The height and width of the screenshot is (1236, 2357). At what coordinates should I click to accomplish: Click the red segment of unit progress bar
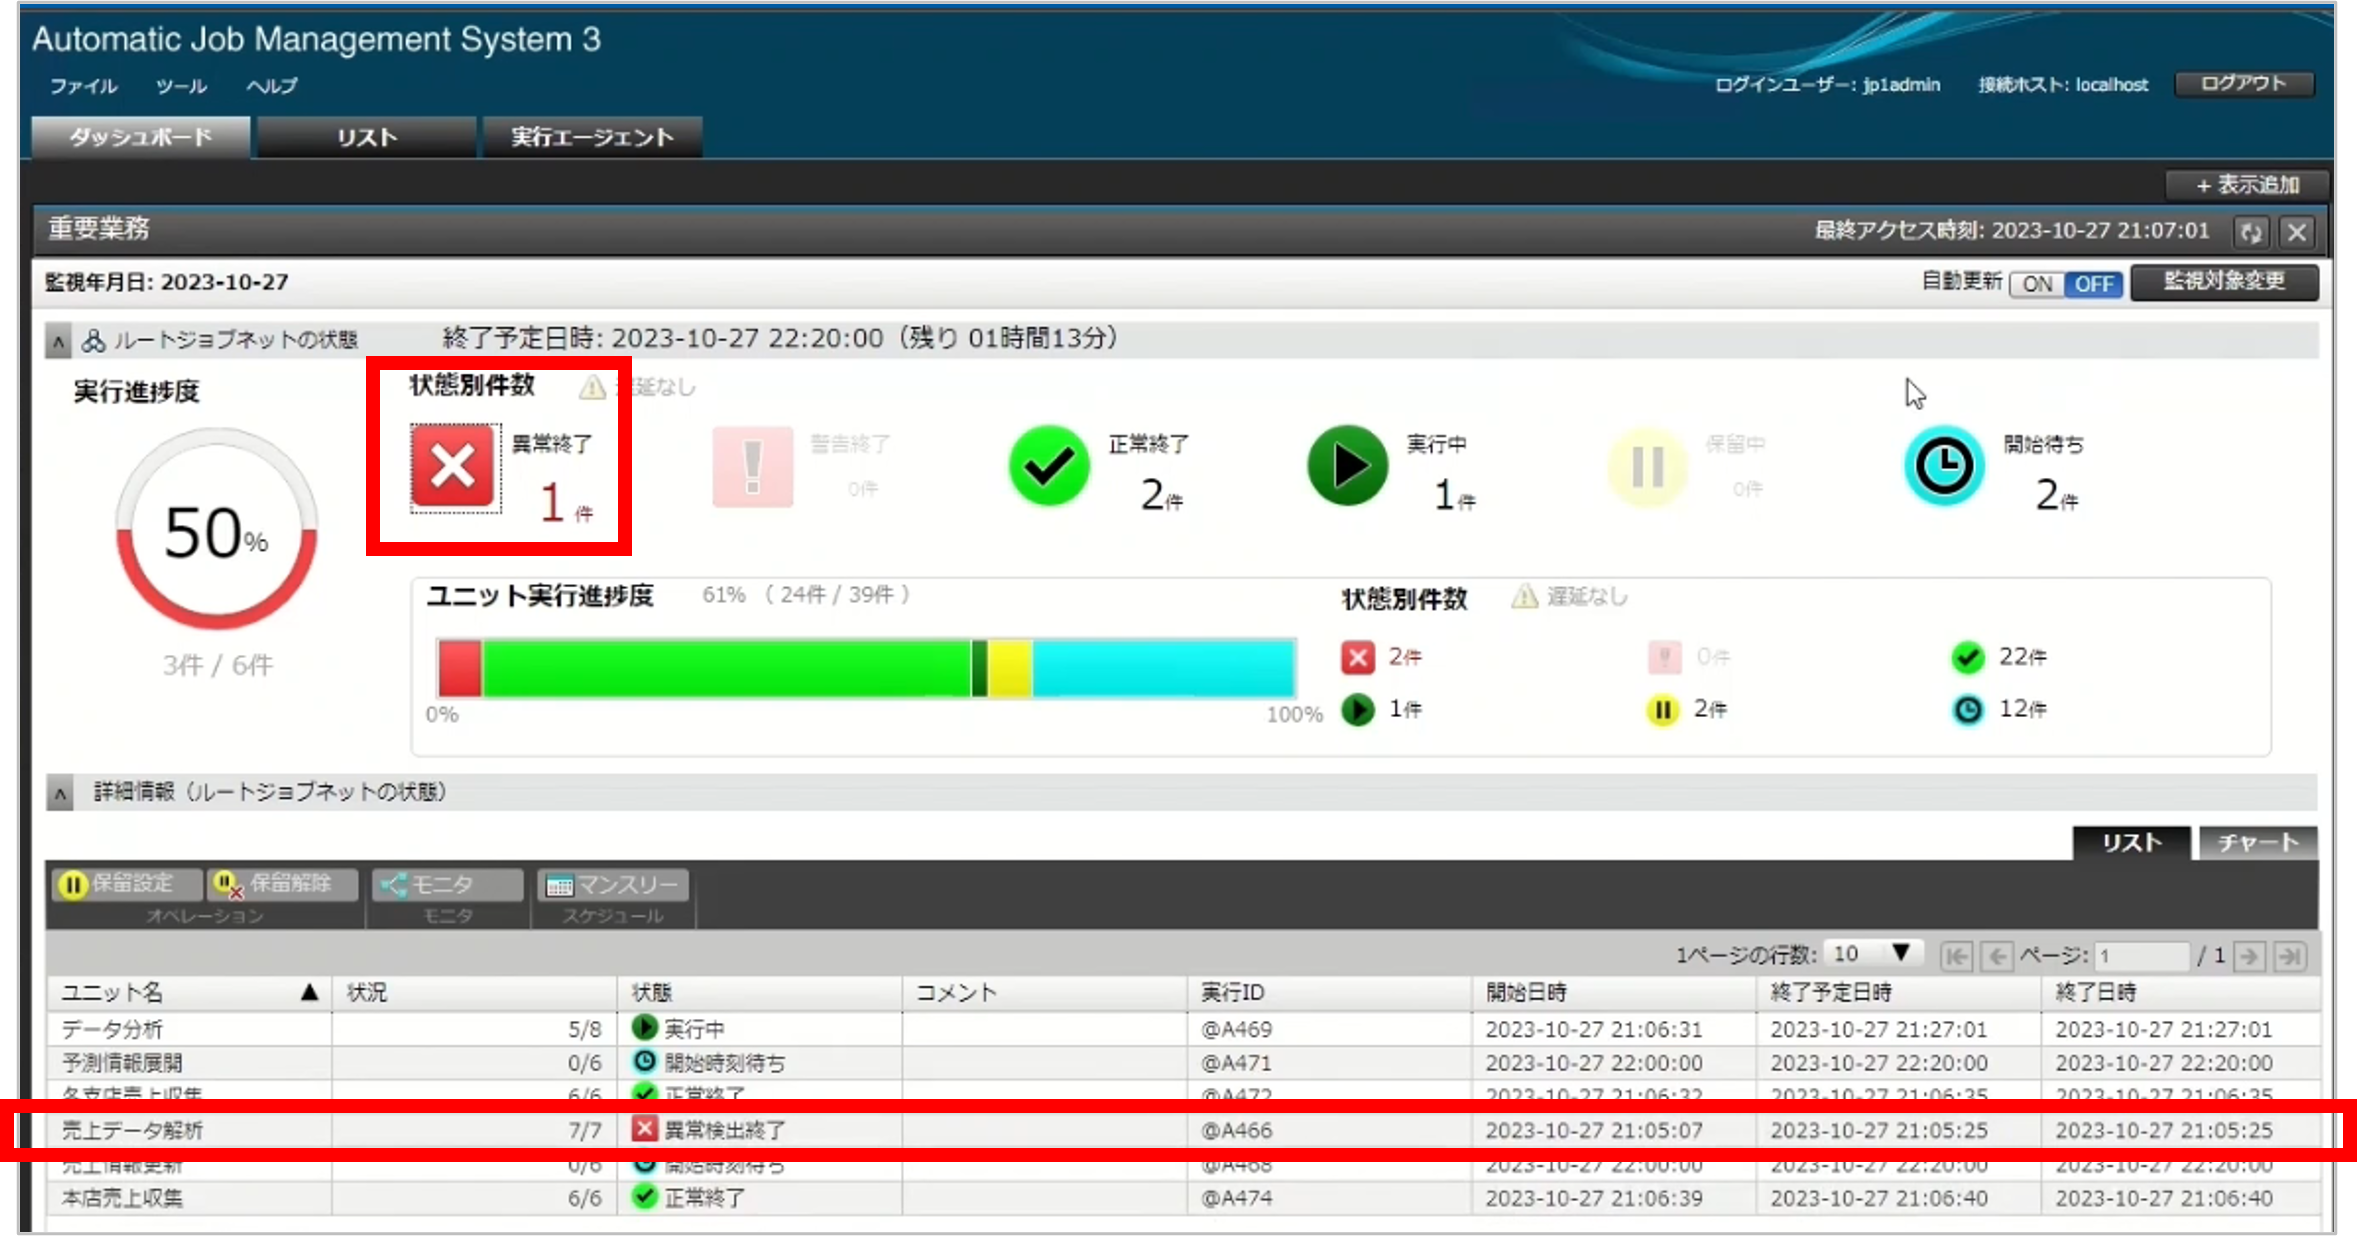(460, 669)
